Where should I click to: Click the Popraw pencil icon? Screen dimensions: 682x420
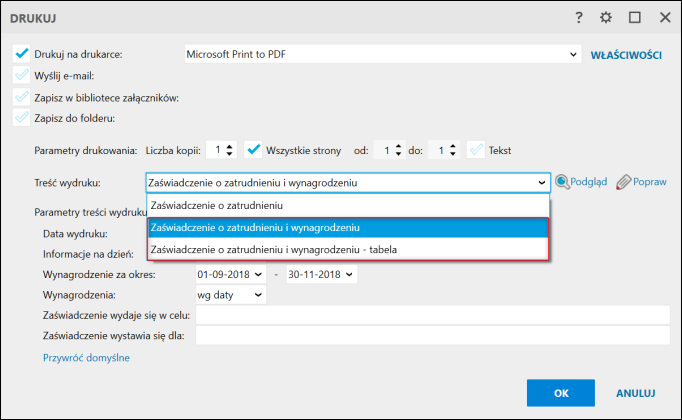click(x=624, y=182)
